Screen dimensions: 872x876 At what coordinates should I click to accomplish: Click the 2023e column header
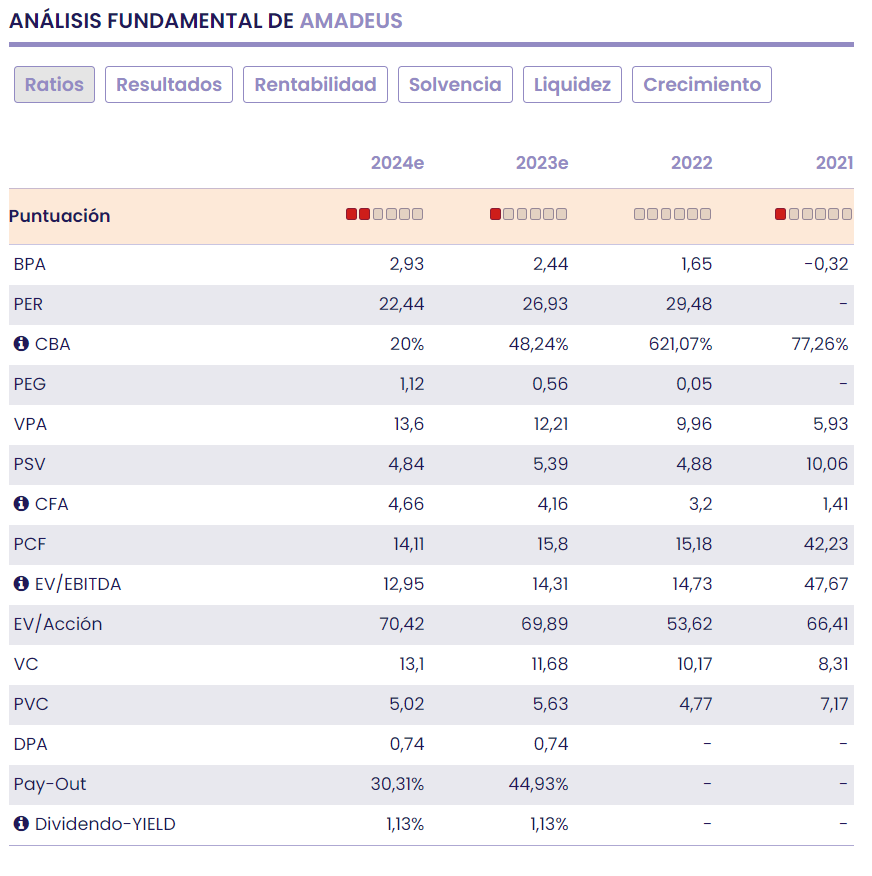coord(541,163)
